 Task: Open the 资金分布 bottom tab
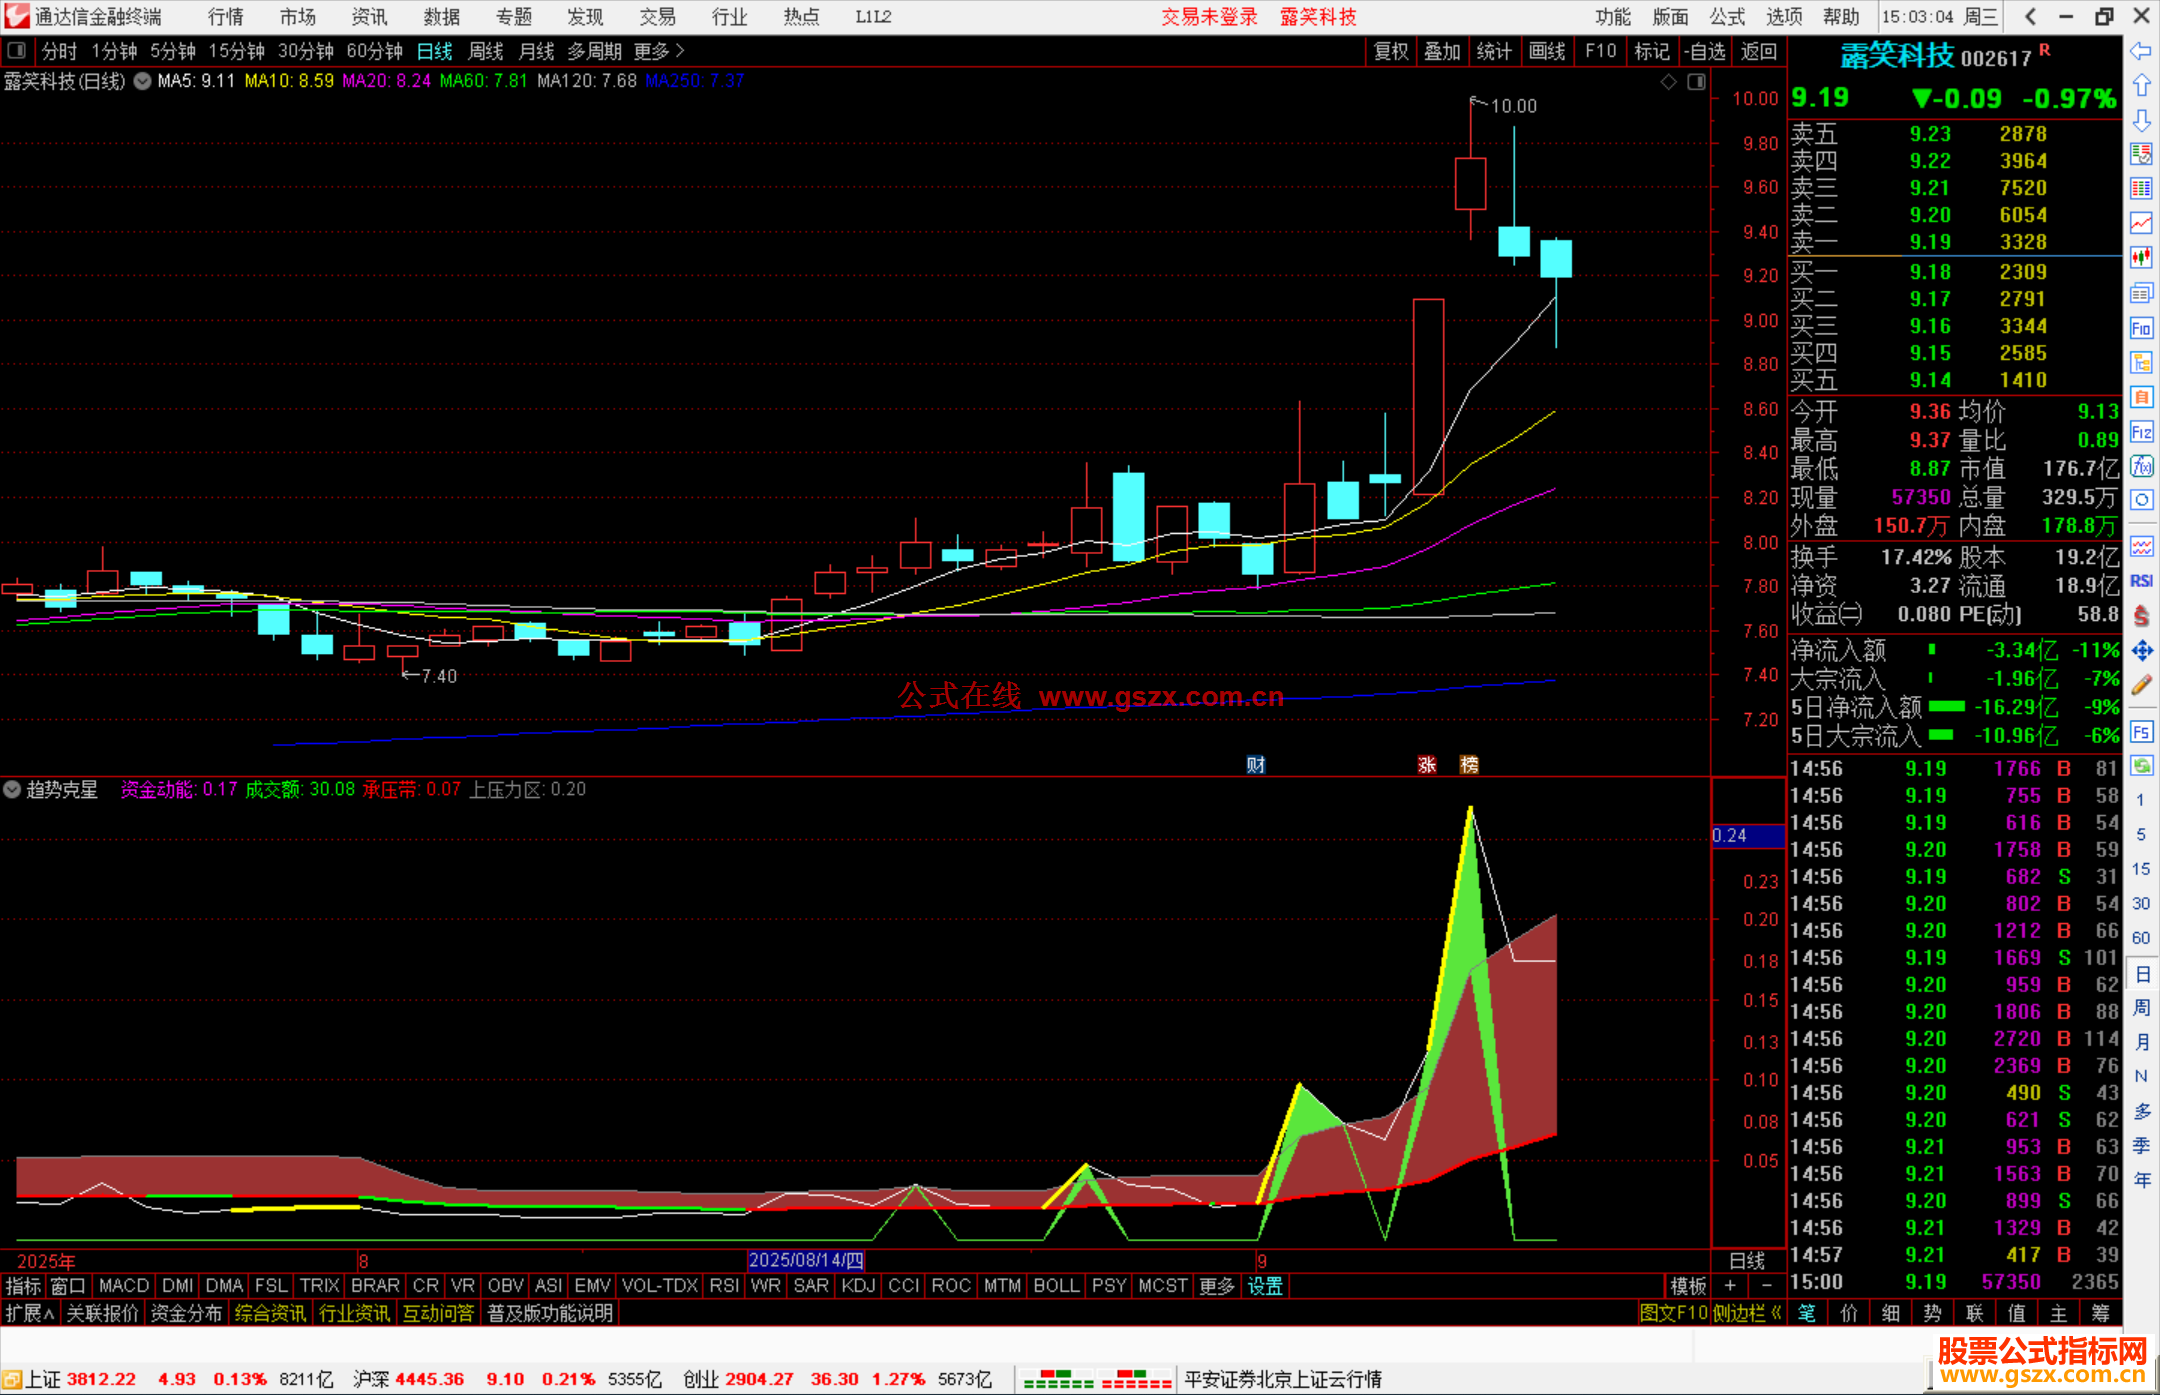[x=186, y=1313]
